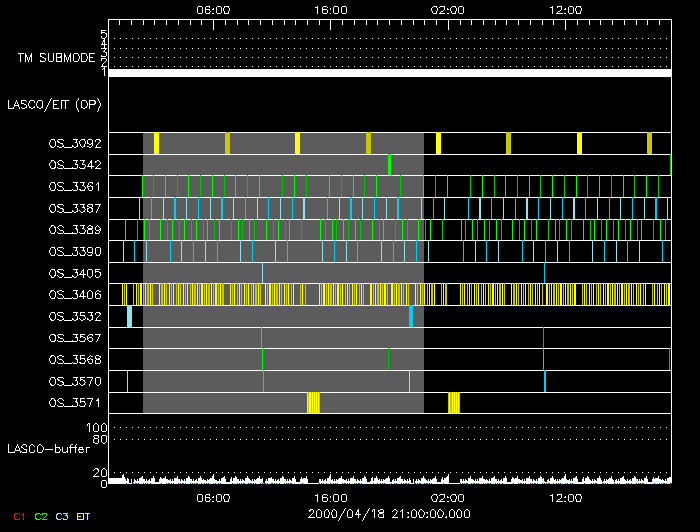Screen dimensions: 700x532
Task: Select the first yellow bar in OS_3092 row
Action: pyautogui.click(x=156, y=143)
